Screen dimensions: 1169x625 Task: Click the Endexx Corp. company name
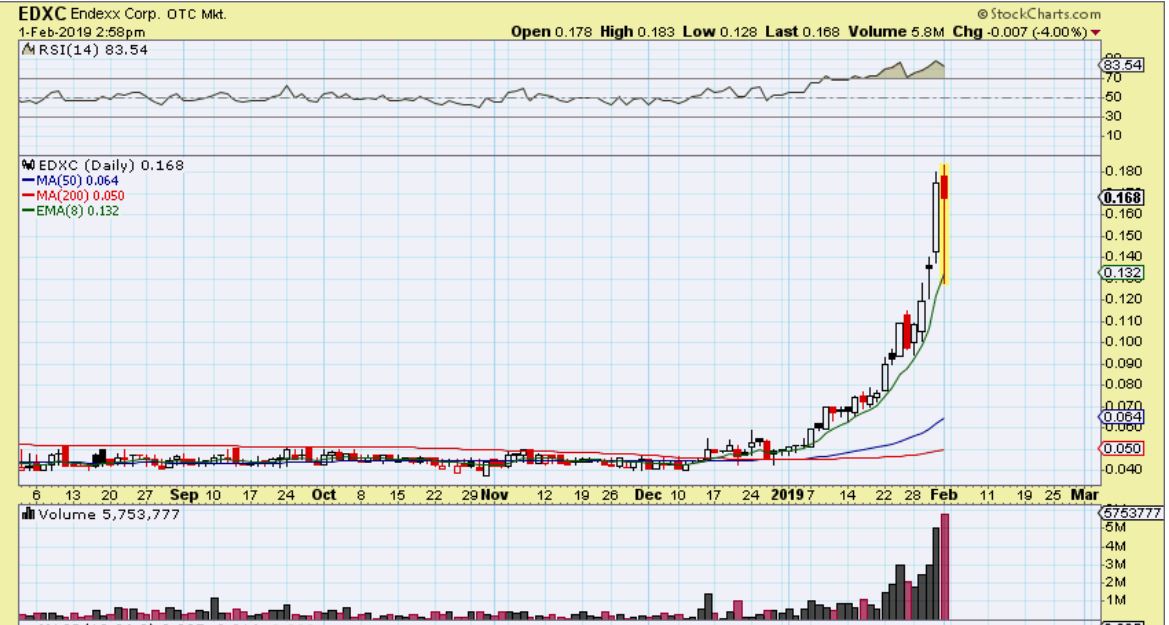click(115, 14)
